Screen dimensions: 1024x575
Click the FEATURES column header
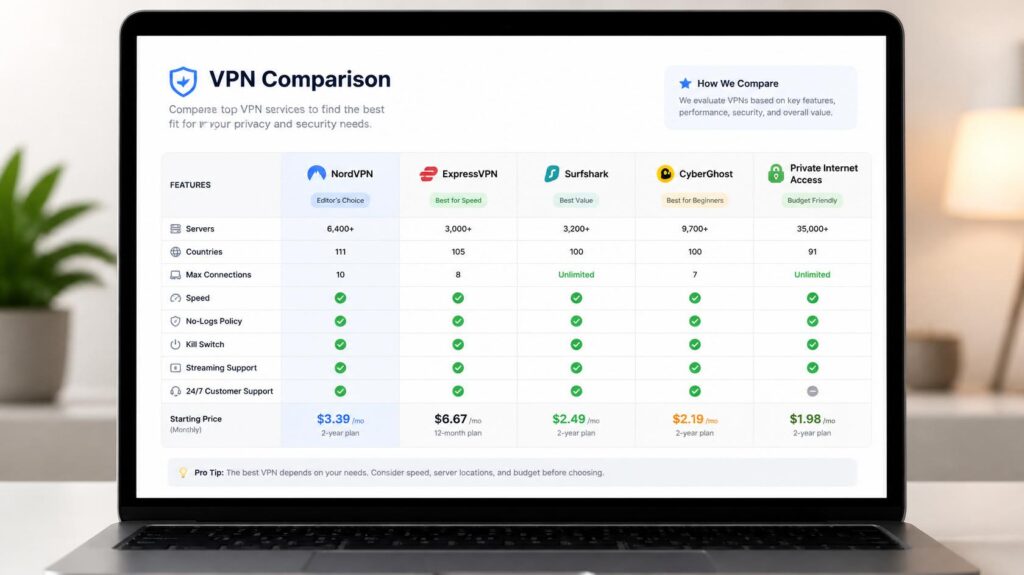(190, 185)
